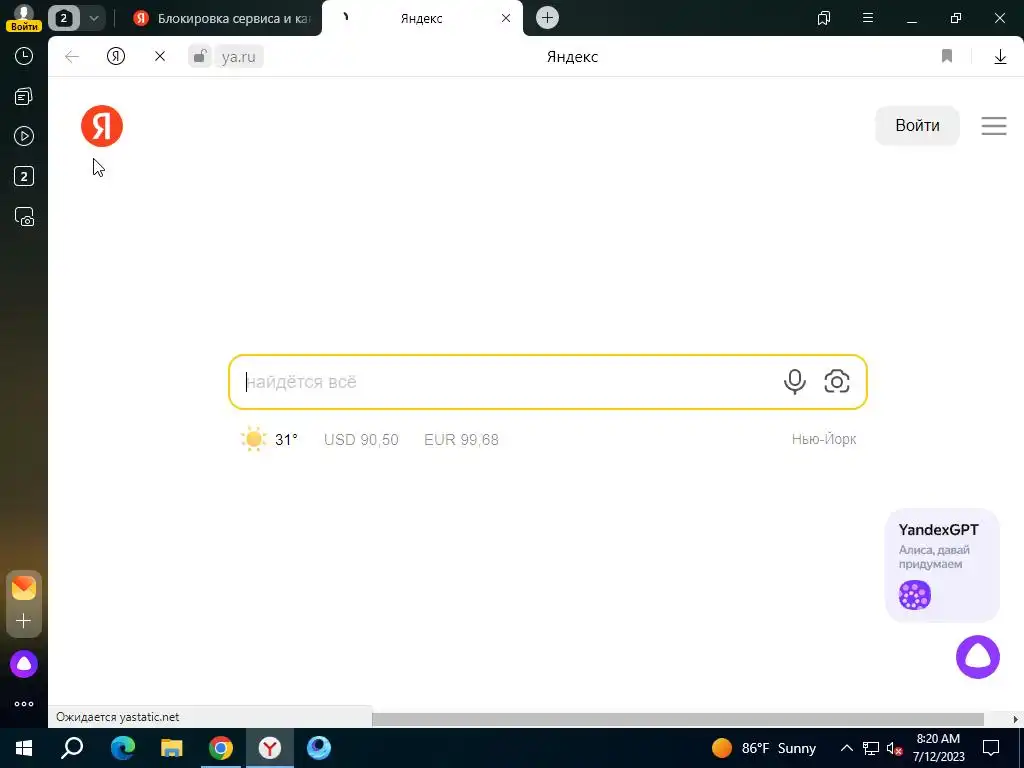Screen dimensions: 1024x768
Task: Switch to the Яндекс tab
Action: coord(421,18)
